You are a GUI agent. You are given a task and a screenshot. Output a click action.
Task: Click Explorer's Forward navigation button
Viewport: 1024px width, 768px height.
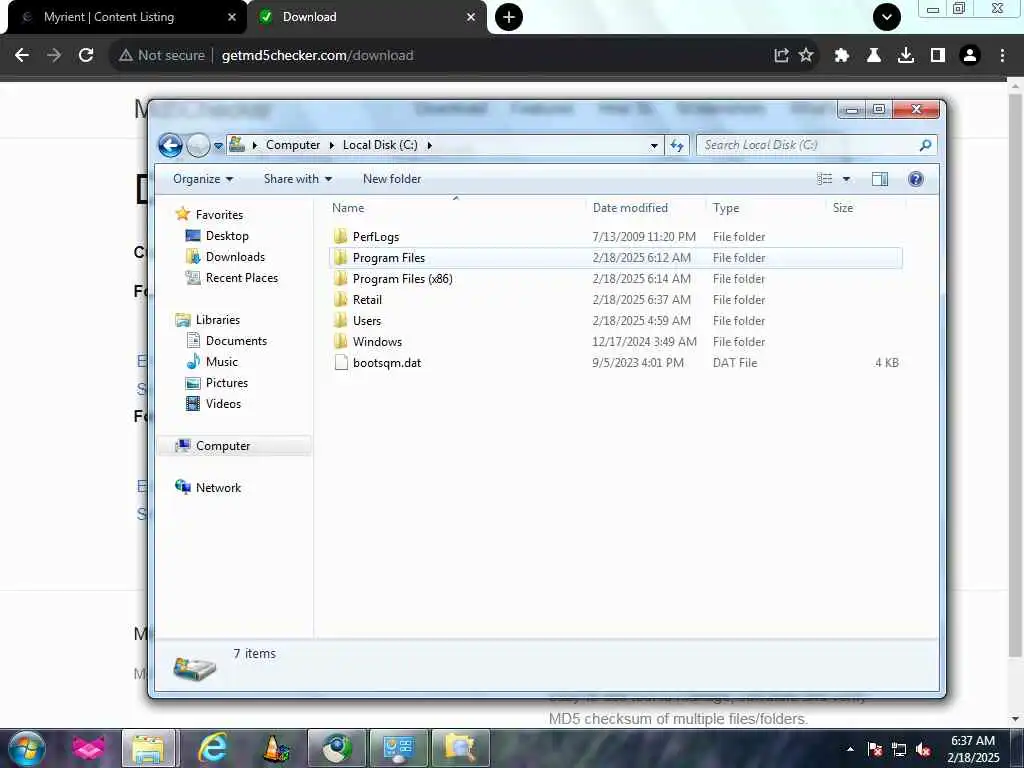click(198, 145)
